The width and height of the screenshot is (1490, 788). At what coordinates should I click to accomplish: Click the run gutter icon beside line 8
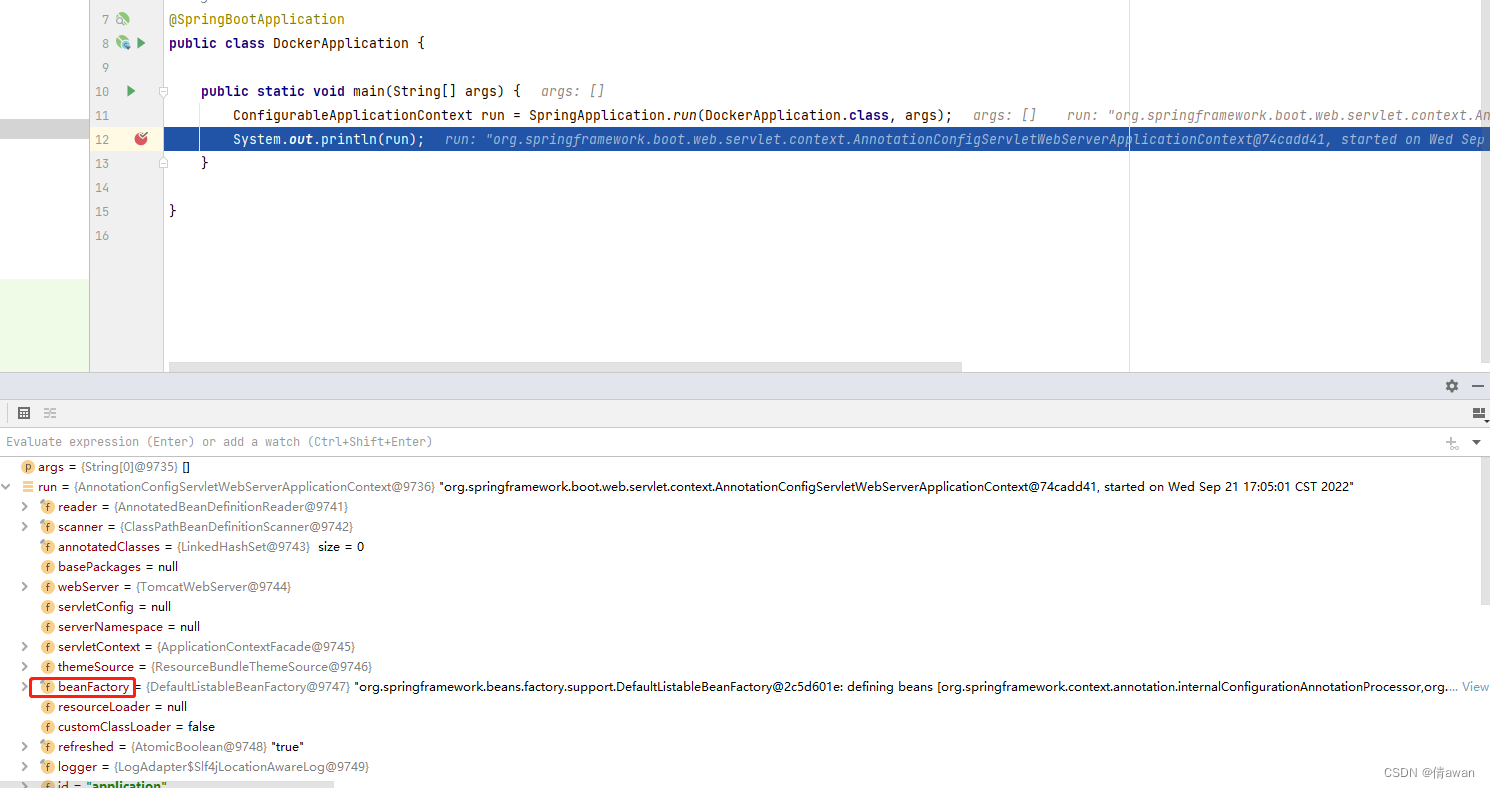(141, 43)
